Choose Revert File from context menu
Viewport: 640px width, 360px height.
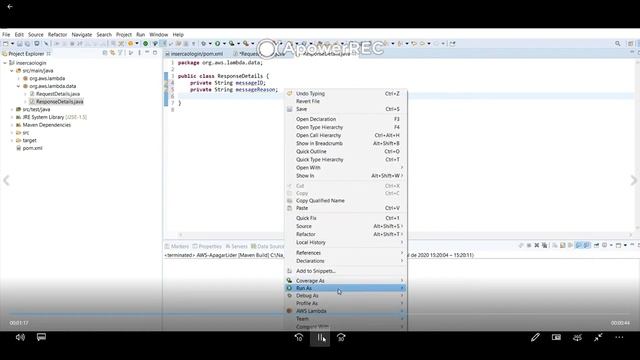pyautogui.click(x=345, y=101)
